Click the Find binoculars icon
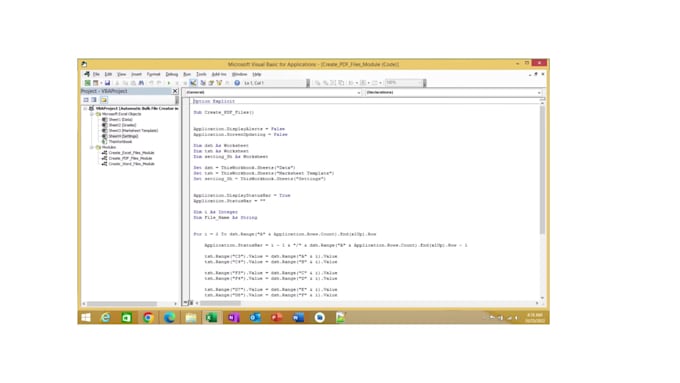 pos(141,83)
